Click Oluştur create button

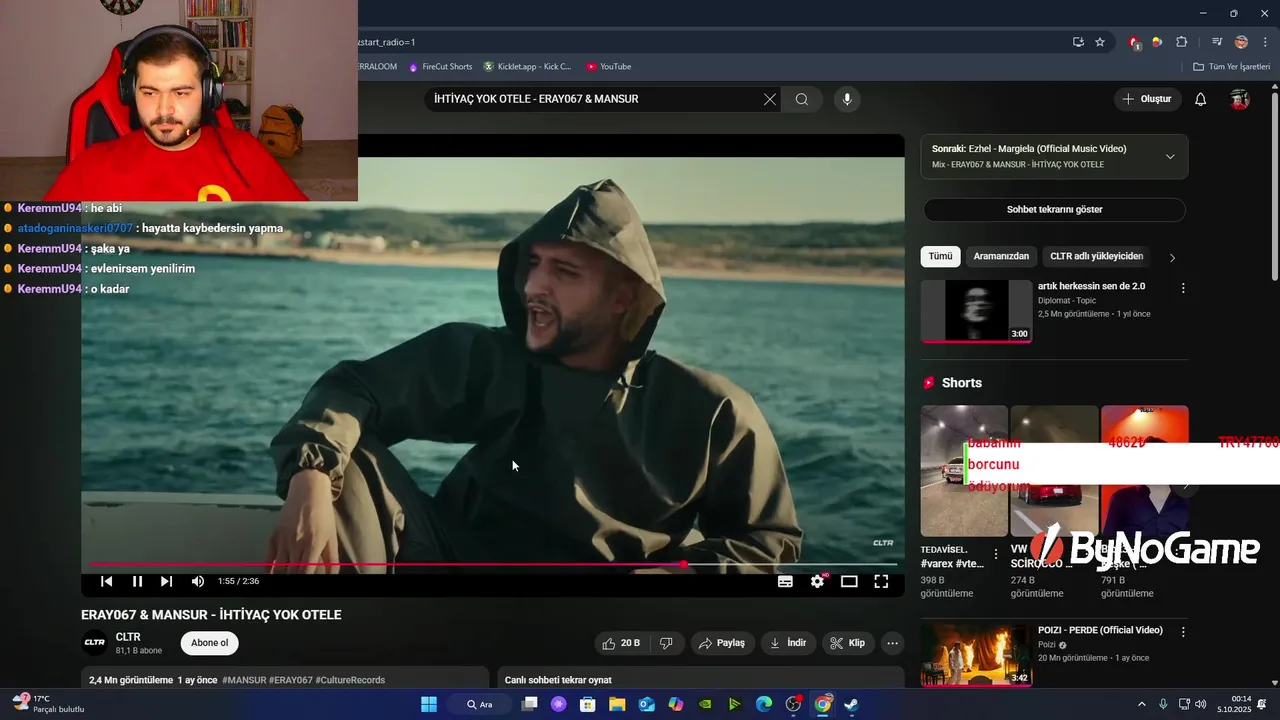[x=1146, y=99]
